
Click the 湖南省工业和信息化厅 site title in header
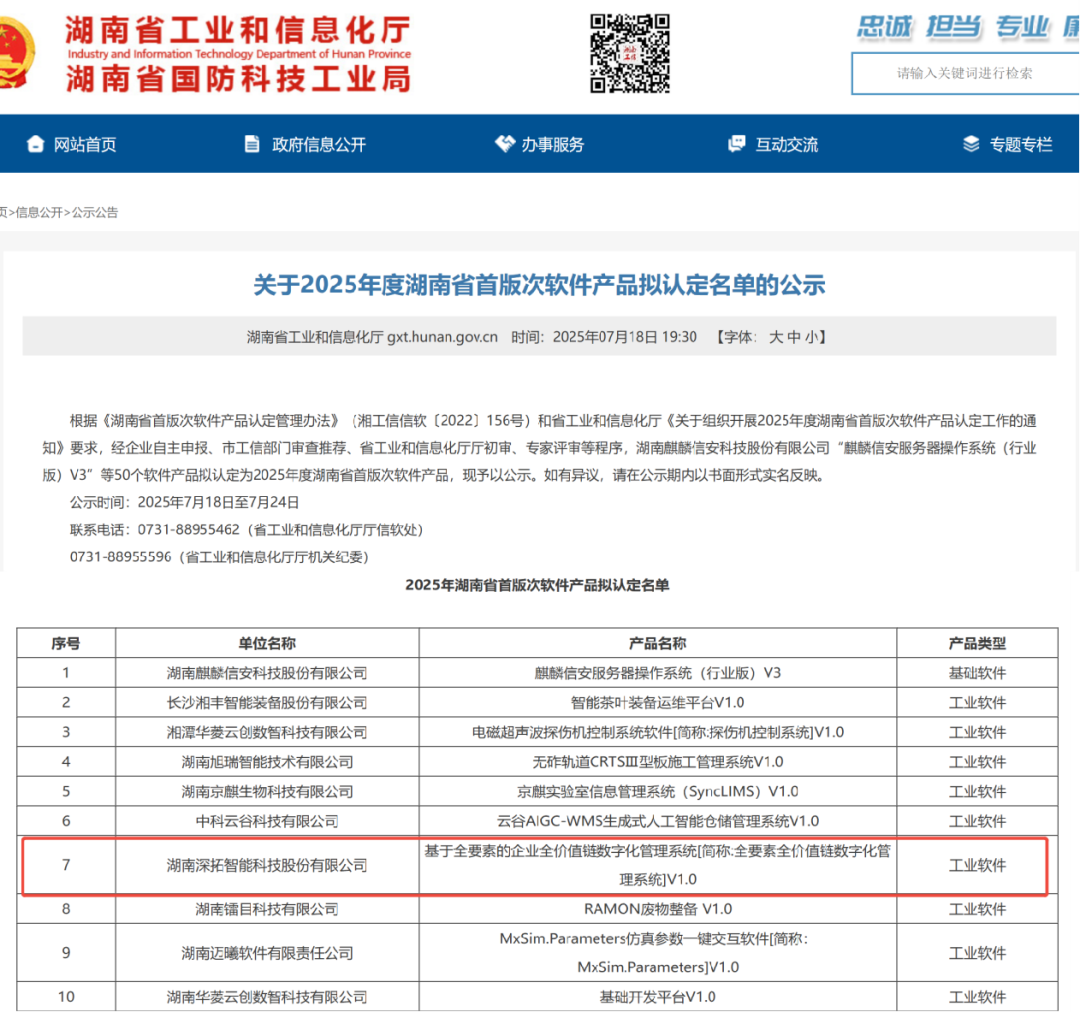[238, 29]
